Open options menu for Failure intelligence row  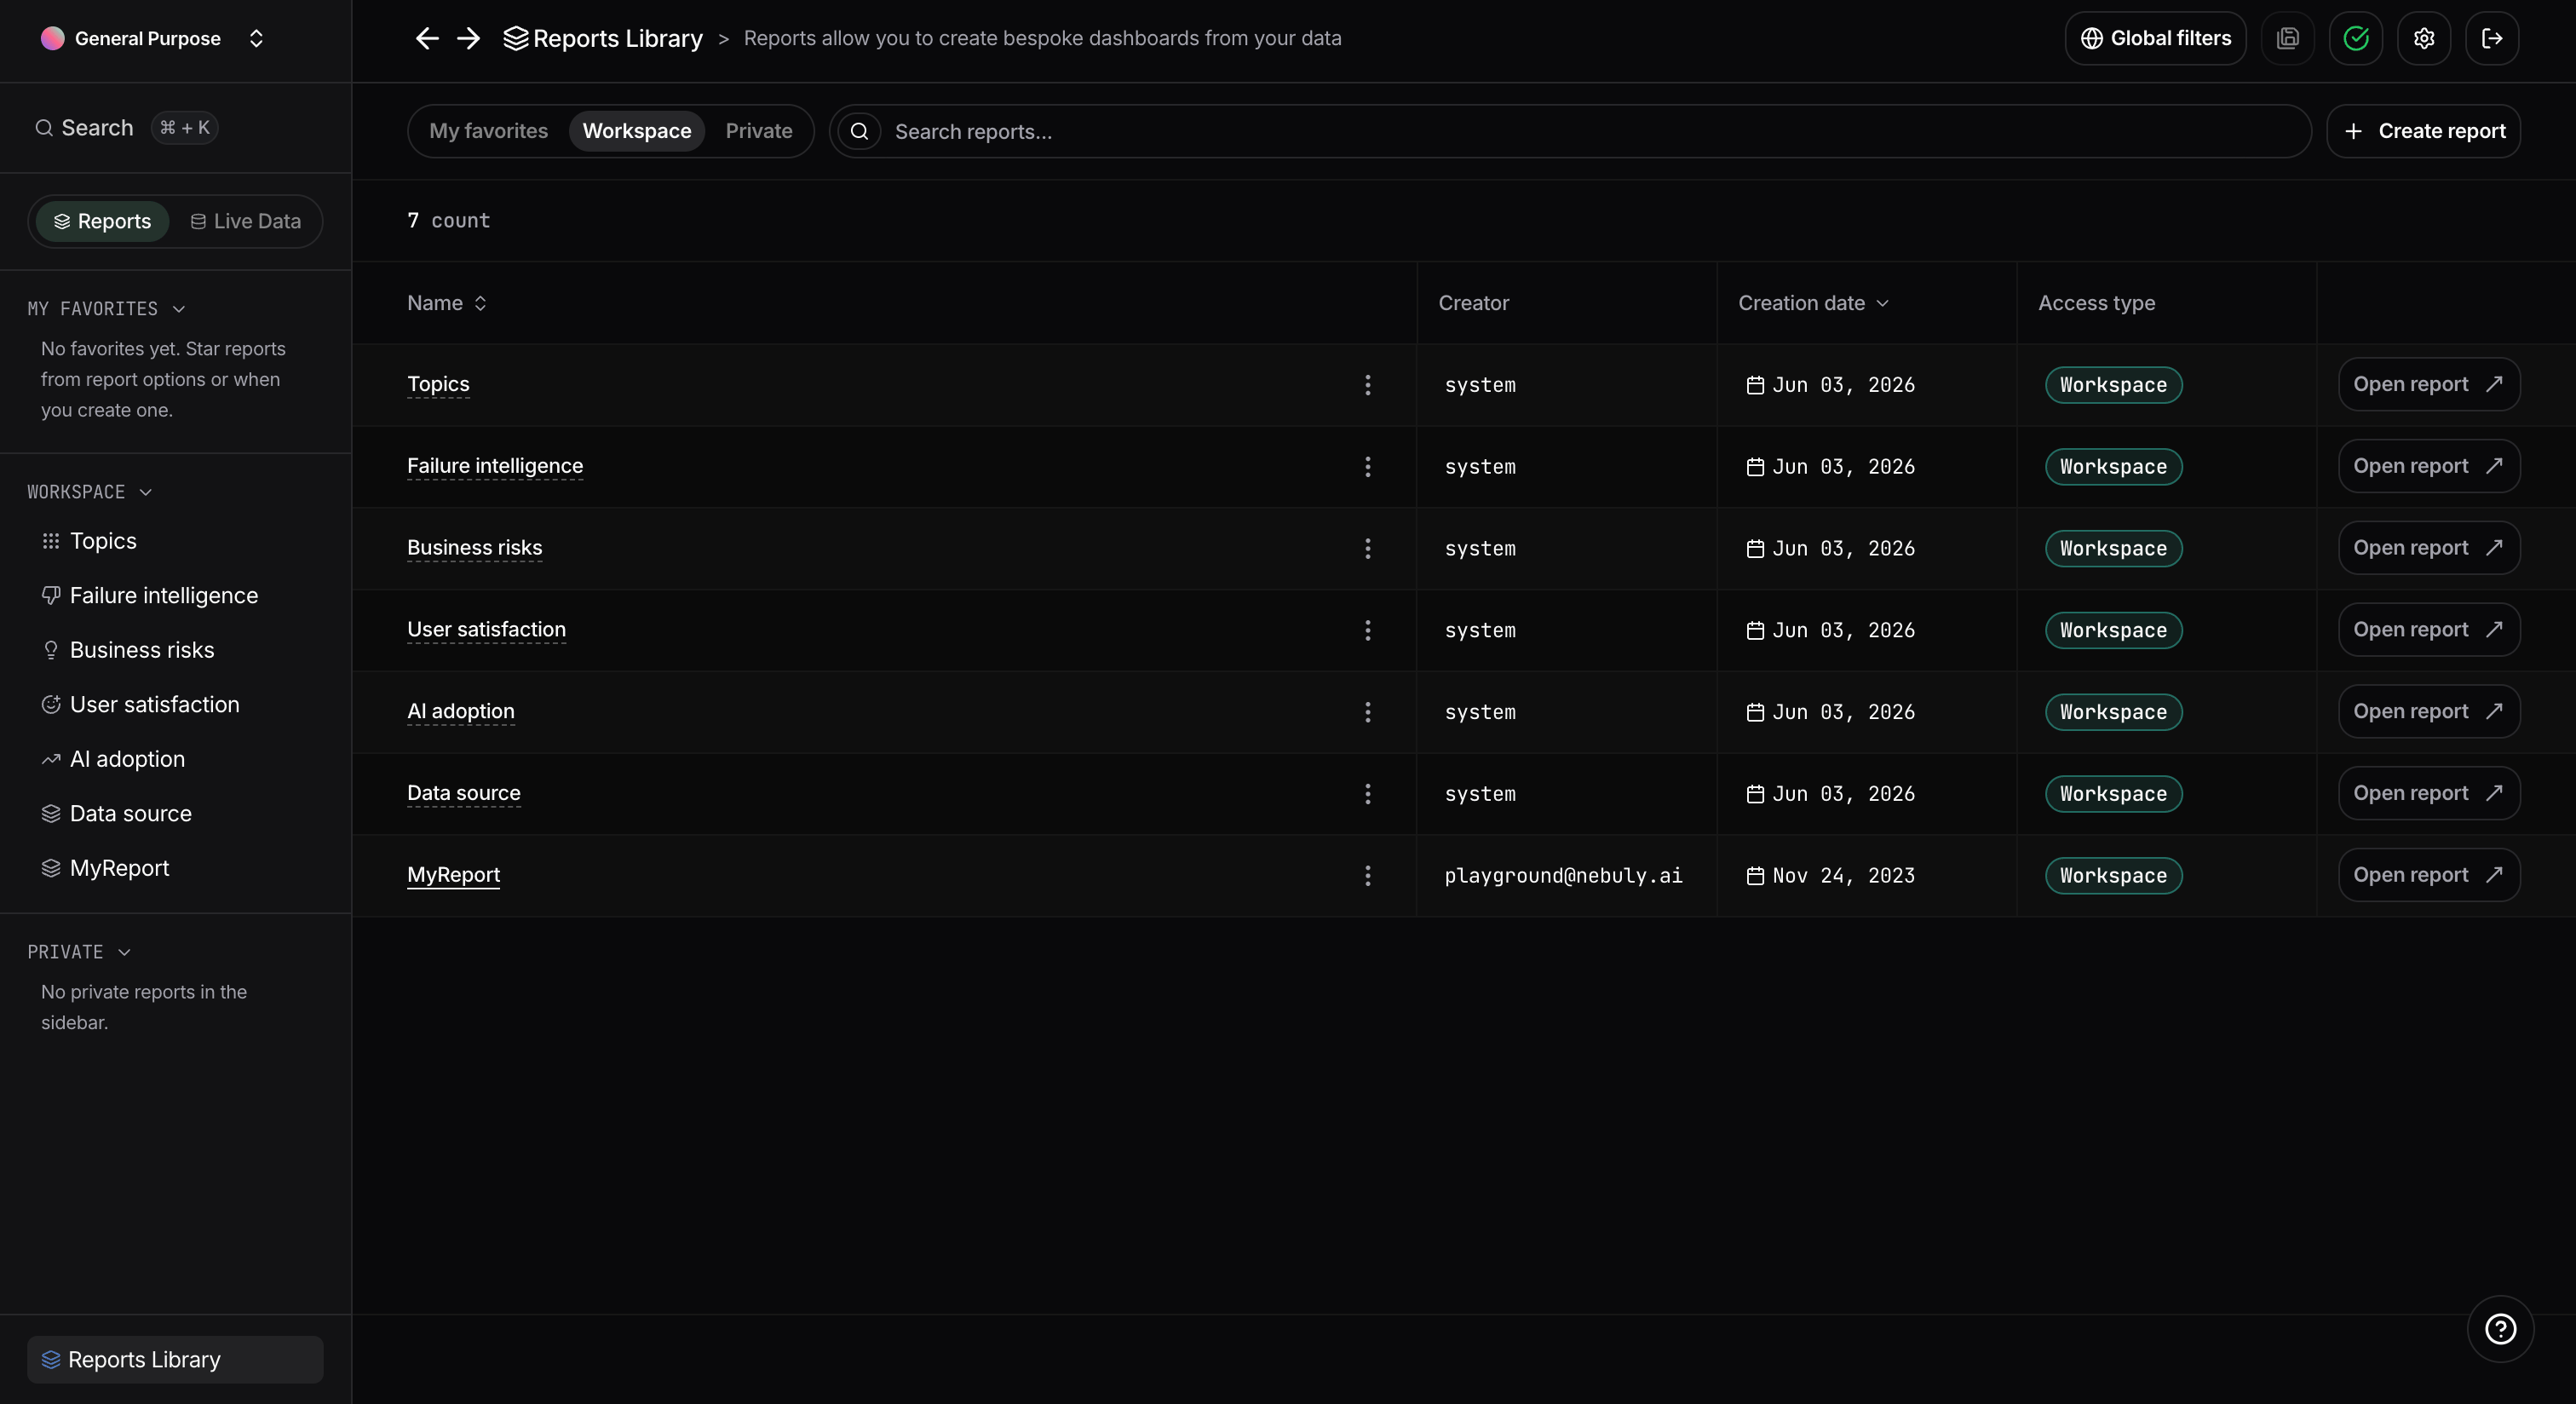pyautogui.click(x=1367, y=467)
